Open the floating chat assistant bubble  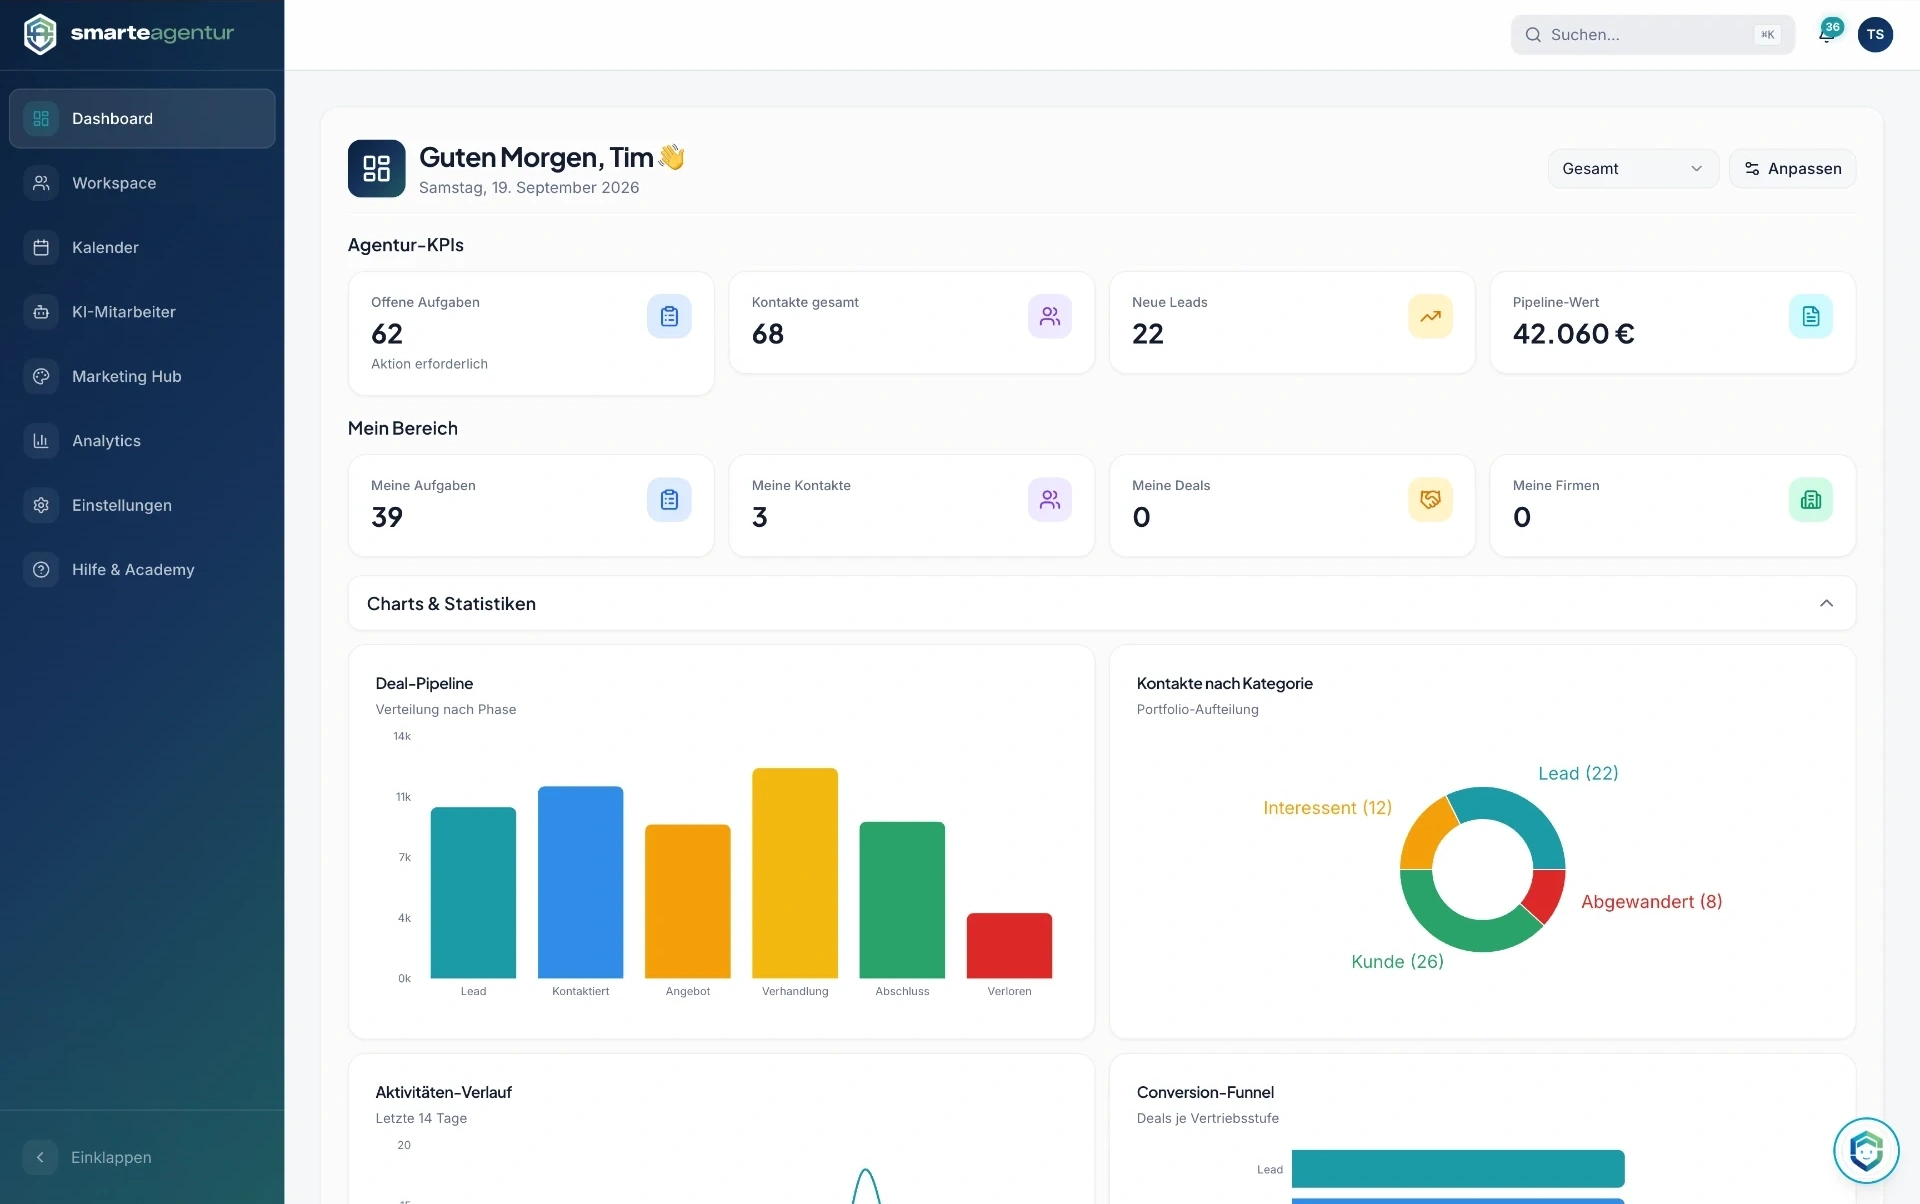pyautogui.click(x=1866, y=1150)
